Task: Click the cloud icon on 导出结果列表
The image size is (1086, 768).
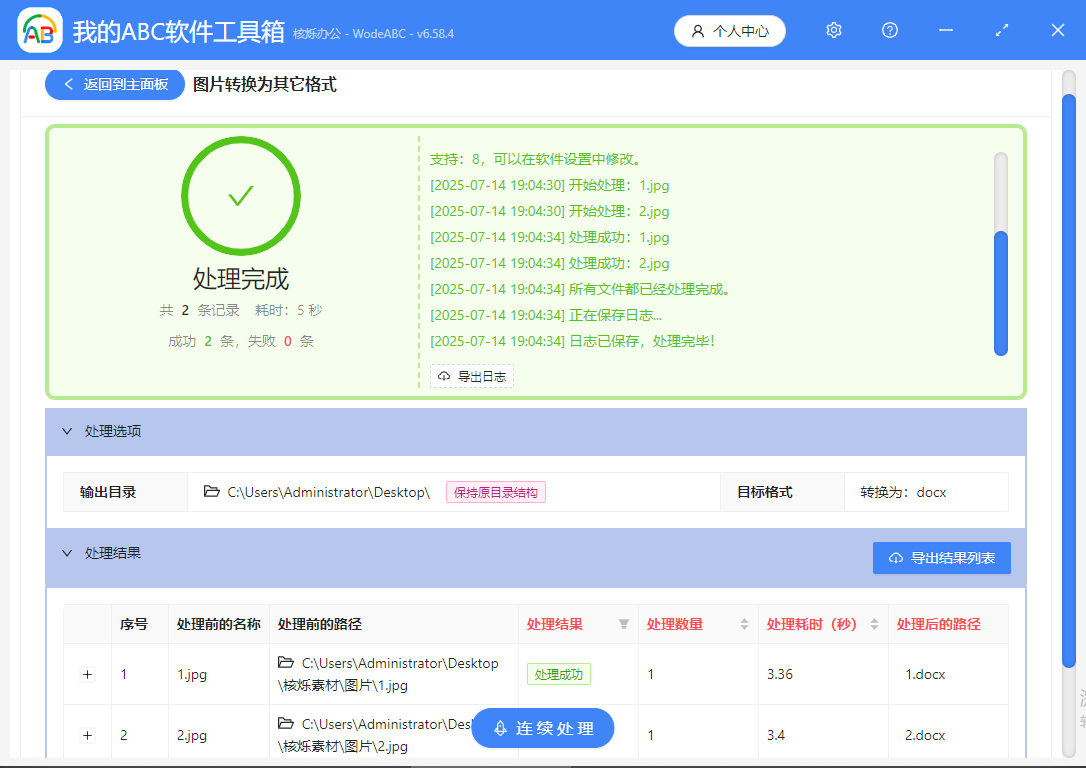Action: 896,558
